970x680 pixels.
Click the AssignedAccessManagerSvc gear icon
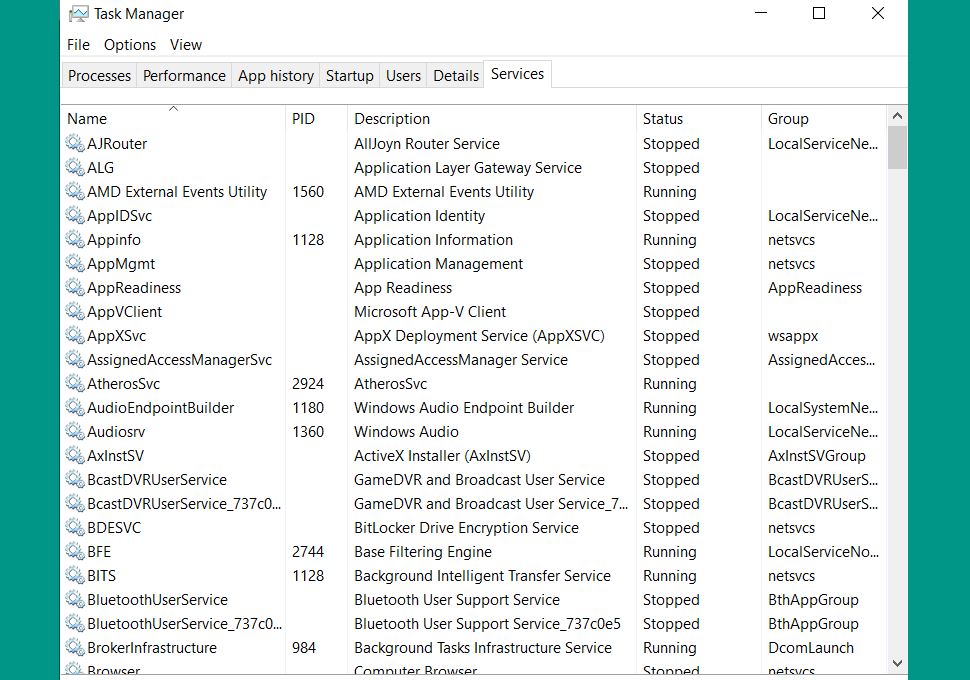75,359
